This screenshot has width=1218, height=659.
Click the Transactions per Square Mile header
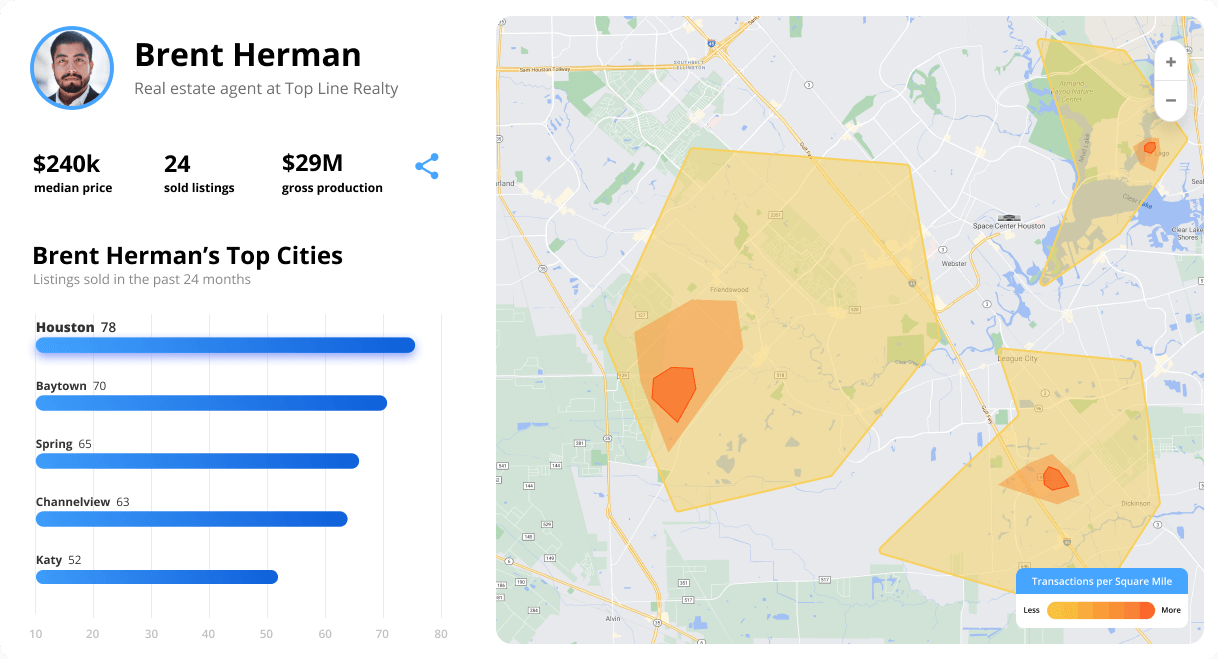(1101, 581)
